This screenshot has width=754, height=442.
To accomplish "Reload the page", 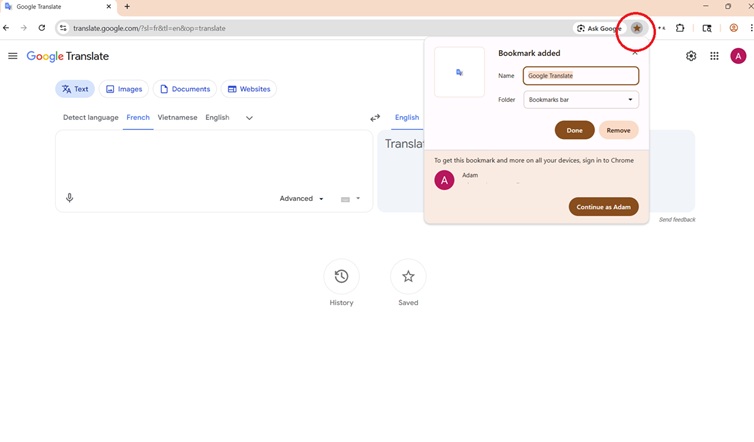I will point(42,28).
